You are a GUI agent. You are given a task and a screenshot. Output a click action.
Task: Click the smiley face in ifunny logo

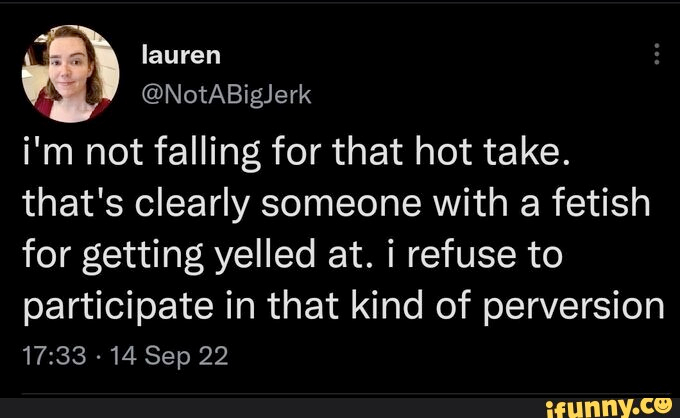point(665,403)
